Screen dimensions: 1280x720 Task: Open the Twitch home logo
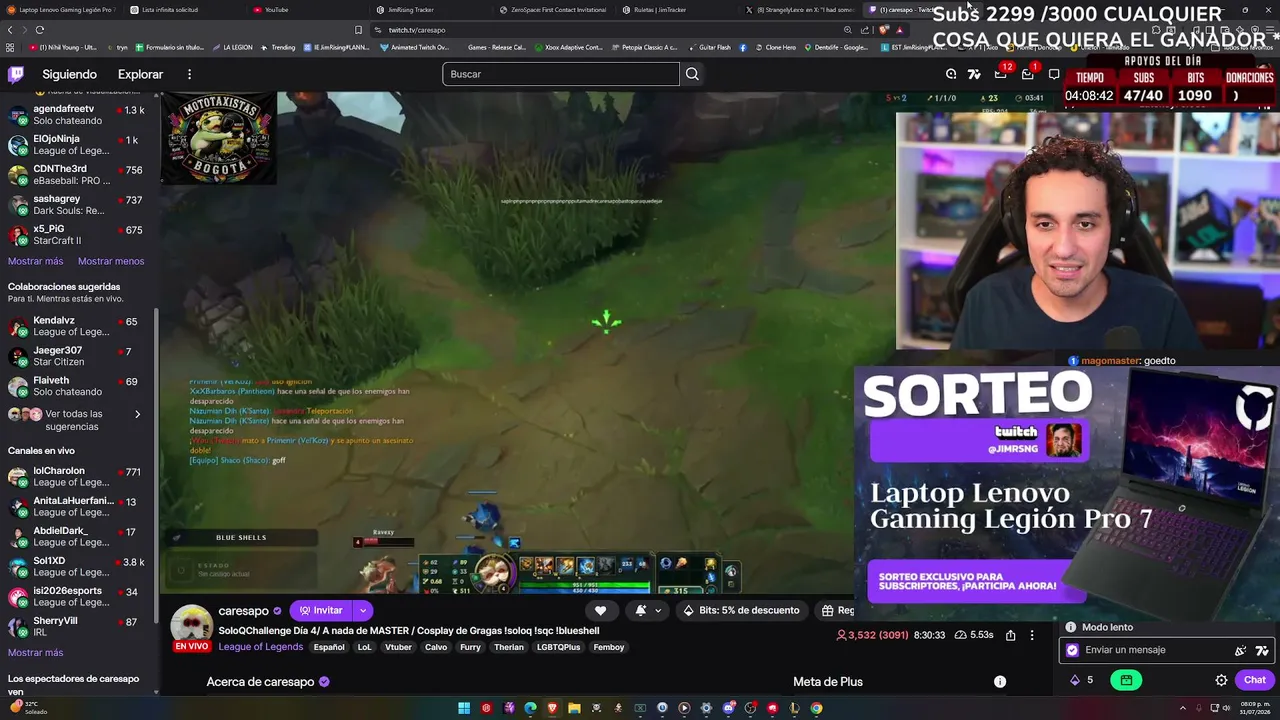(x=16, y=74)
